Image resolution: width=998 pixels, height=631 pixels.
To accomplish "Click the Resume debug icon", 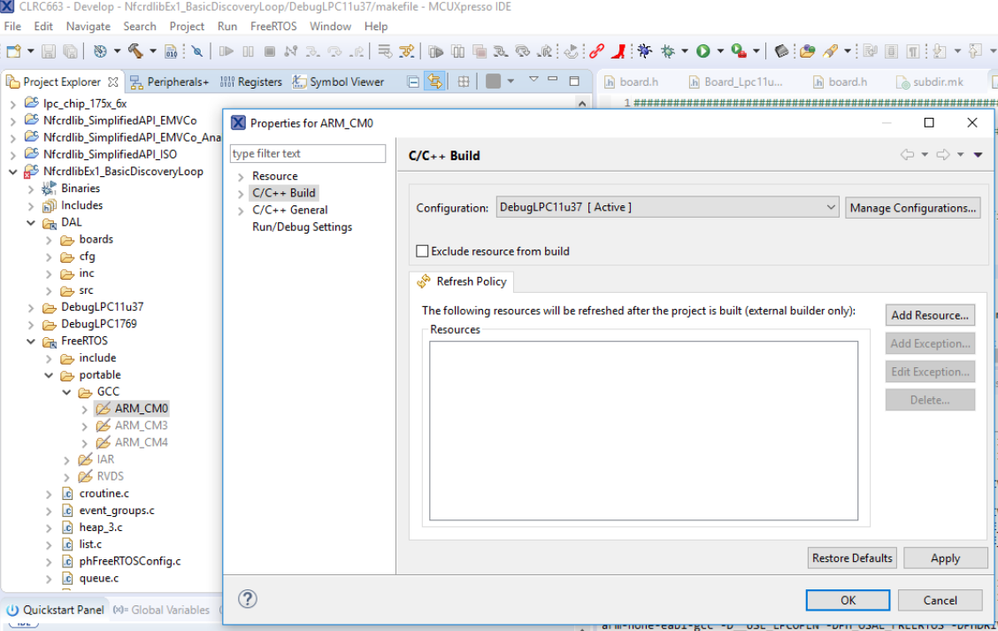I will click(x=226, y=52).
